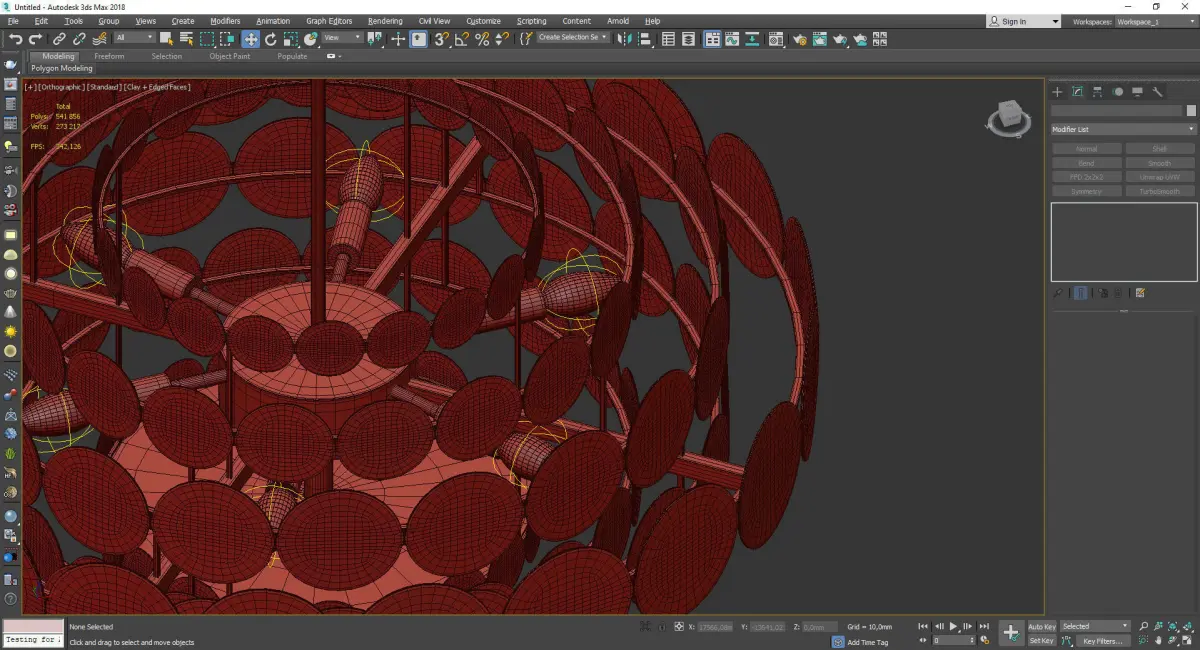The width and height of the screenshot is (1200, 650).
Task: Open the Scripting menu
Action: [532, 21]
